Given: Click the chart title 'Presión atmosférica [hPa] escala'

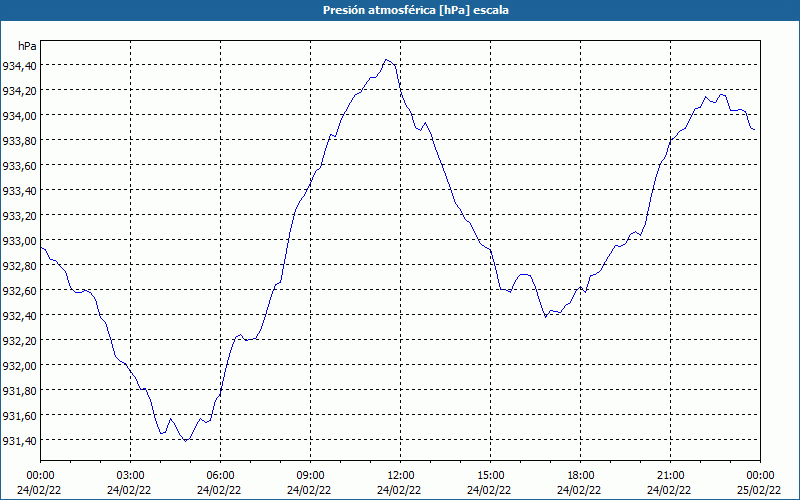Looking at the screenshot, I should 415,10.
